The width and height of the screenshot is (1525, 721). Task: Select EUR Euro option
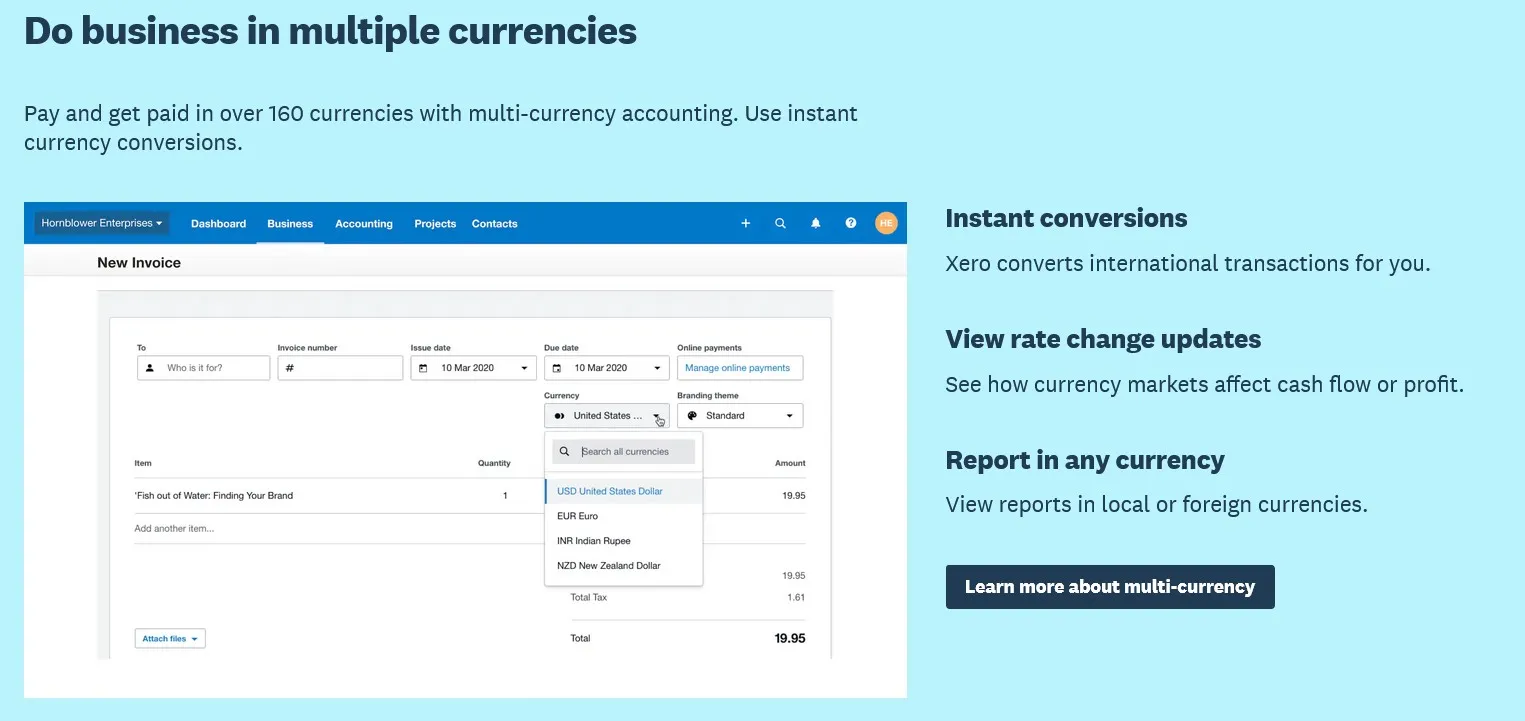[x=624, y=516]
